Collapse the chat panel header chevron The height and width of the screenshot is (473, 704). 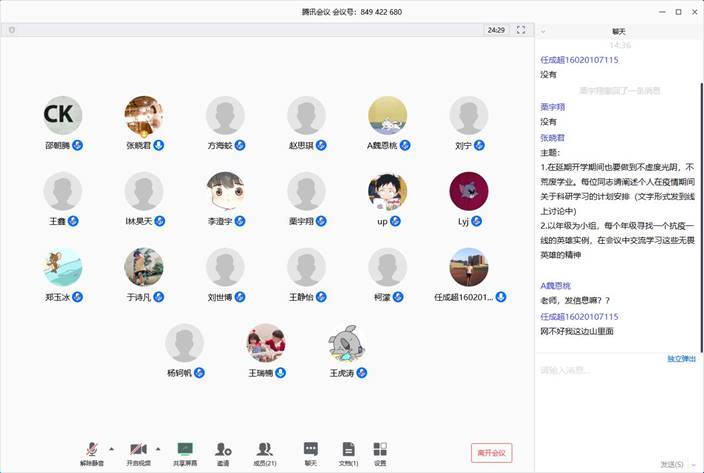pyautogui.click(x=543, y=32)
